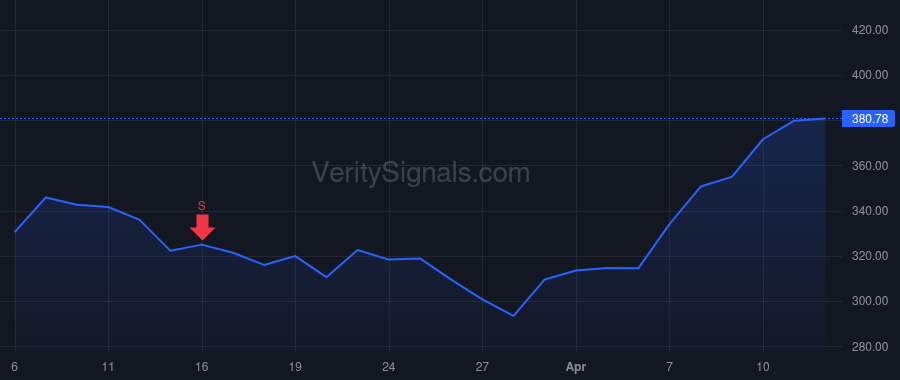The image size is (900, 380).
Task: Click the 280.00 price axis label
Action: click(870, 347)
